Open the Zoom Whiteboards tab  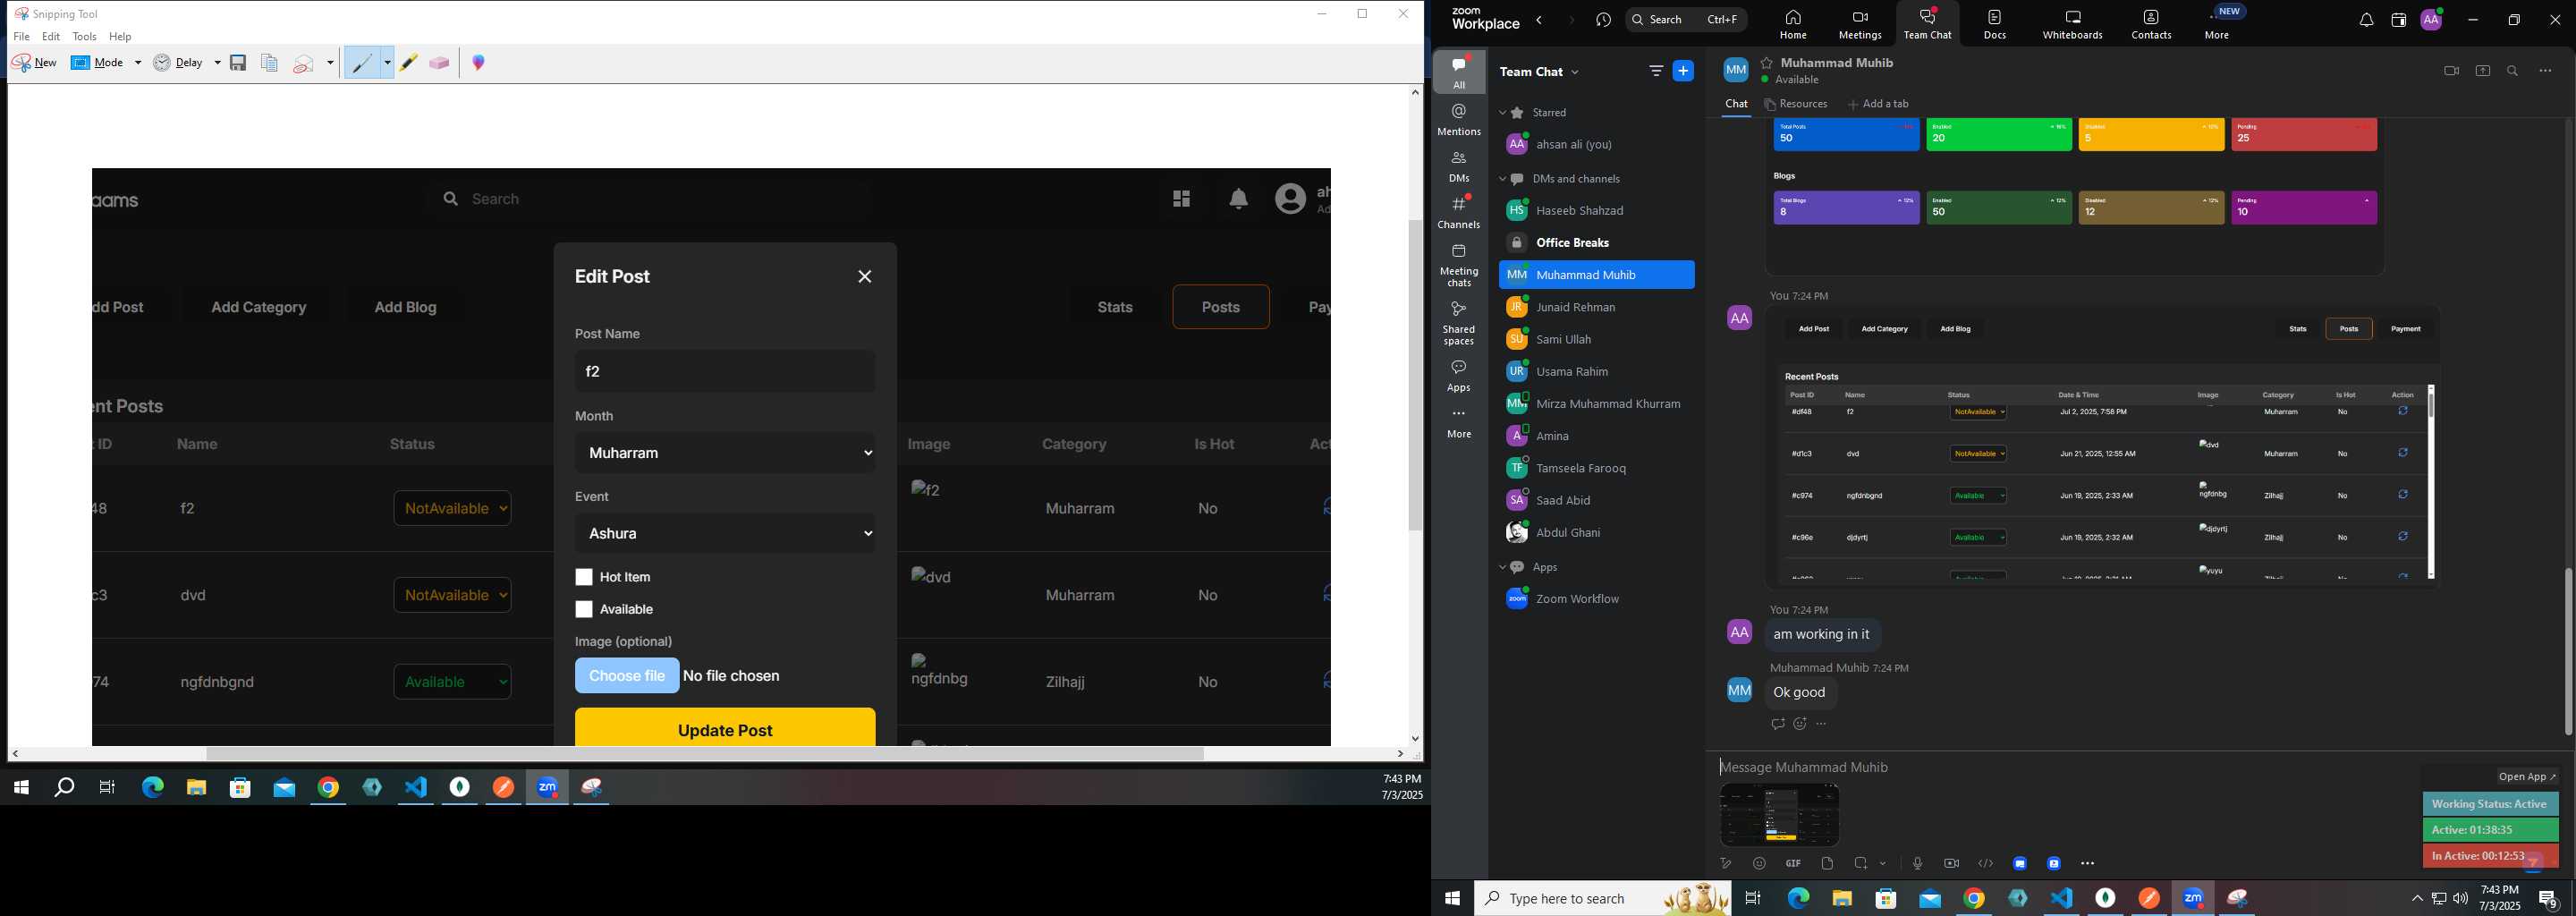click(2072, 24)
